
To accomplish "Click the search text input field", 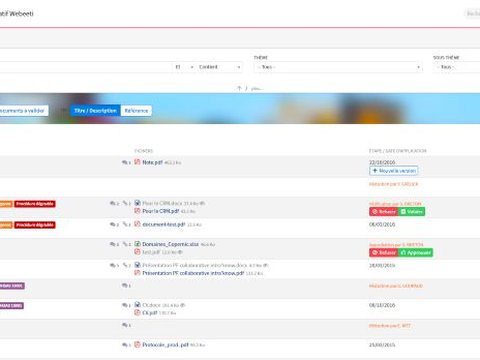I will click(x=86, y=67).
